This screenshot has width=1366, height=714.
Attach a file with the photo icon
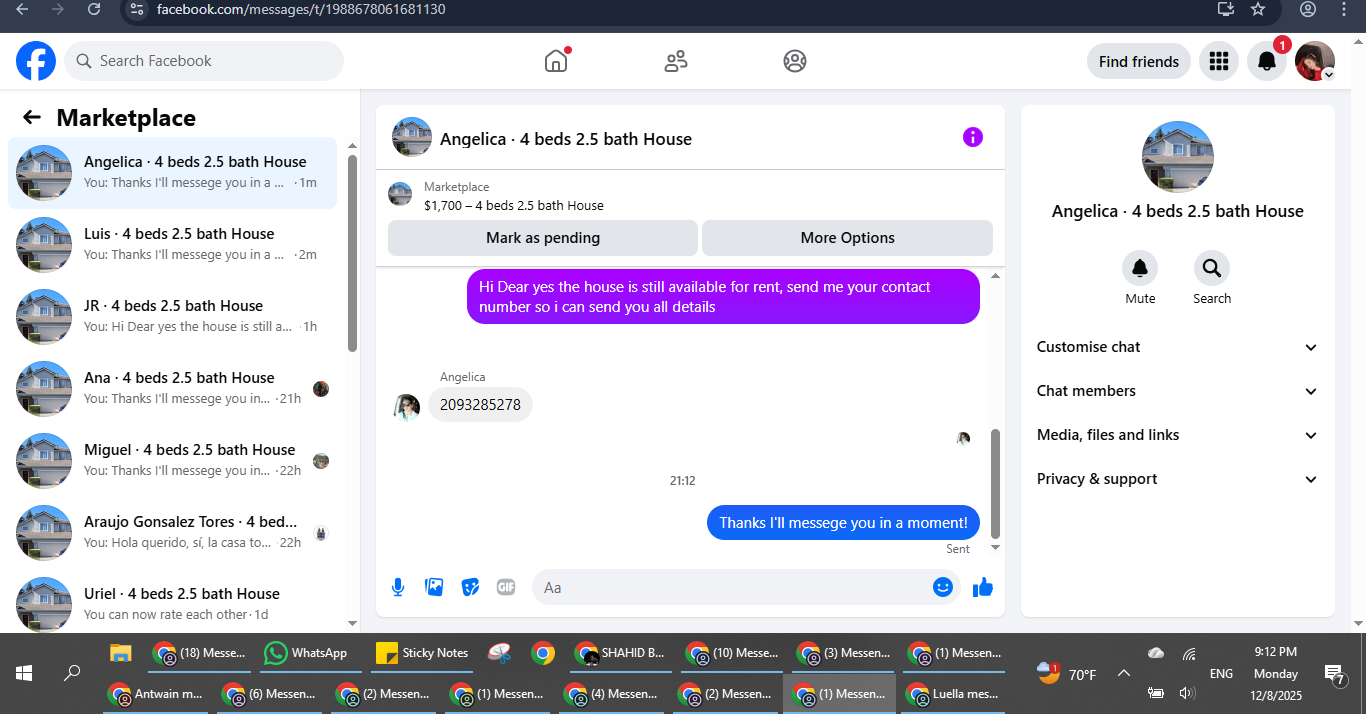tap(434, 587)
